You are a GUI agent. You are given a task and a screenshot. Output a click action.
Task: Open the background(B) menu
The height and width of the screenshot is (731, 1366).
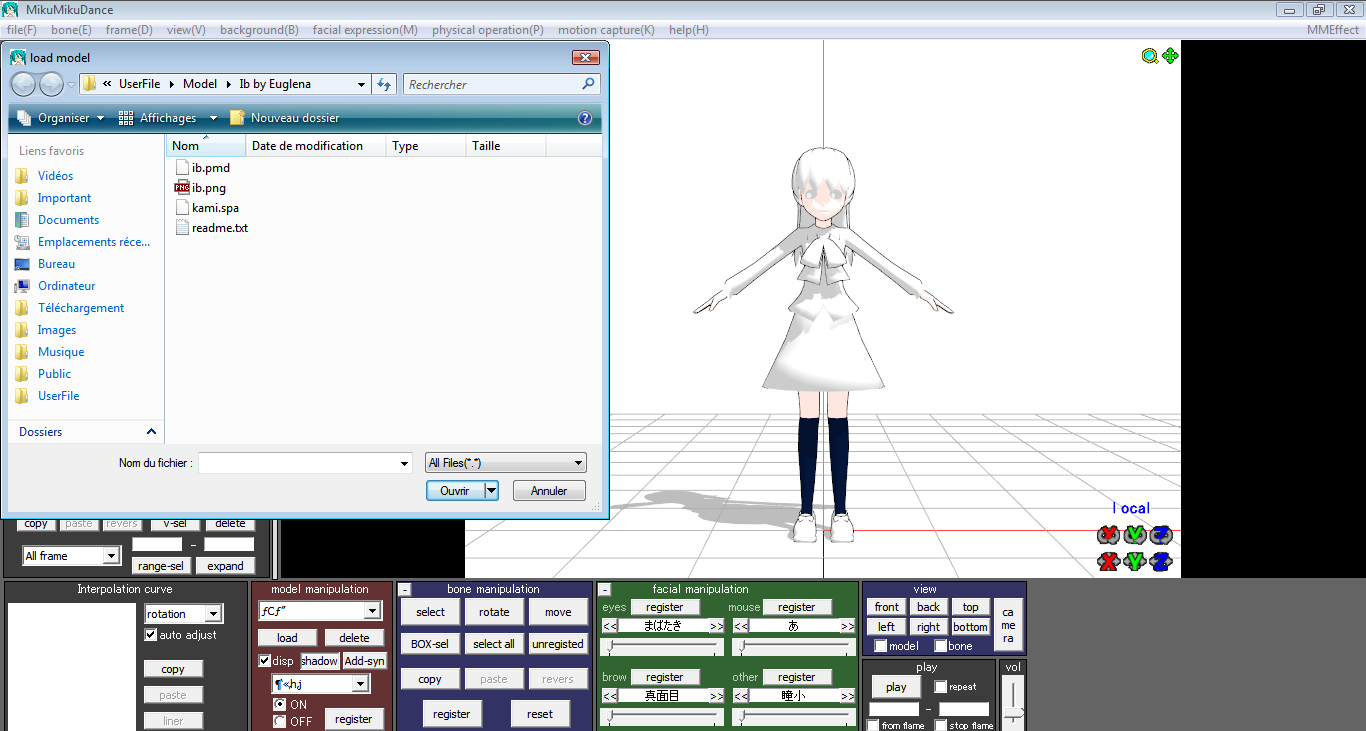coord(259,30)
